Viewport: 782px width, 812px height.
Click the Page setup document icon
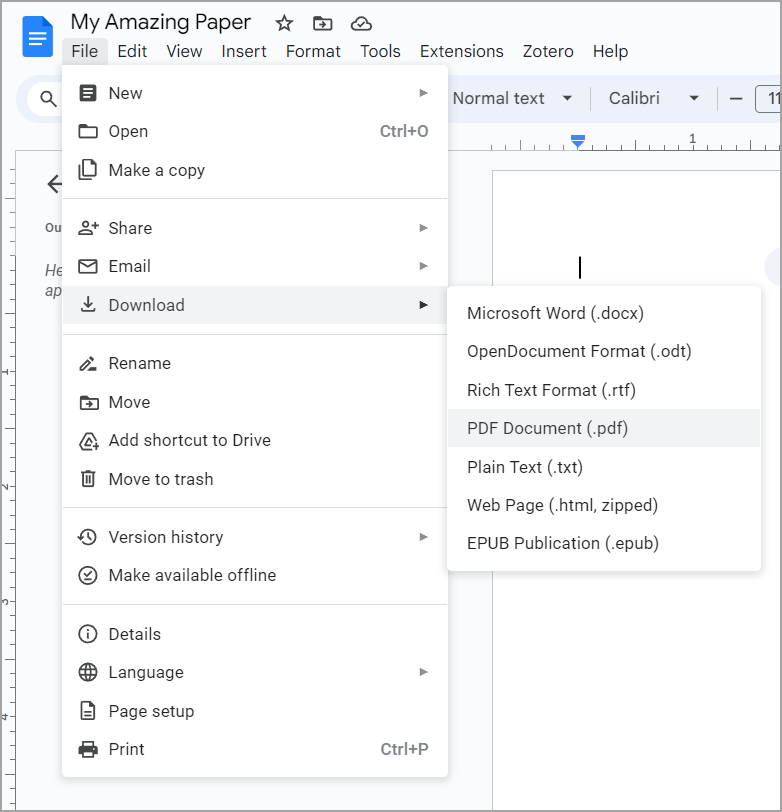(x=88, y=711)
